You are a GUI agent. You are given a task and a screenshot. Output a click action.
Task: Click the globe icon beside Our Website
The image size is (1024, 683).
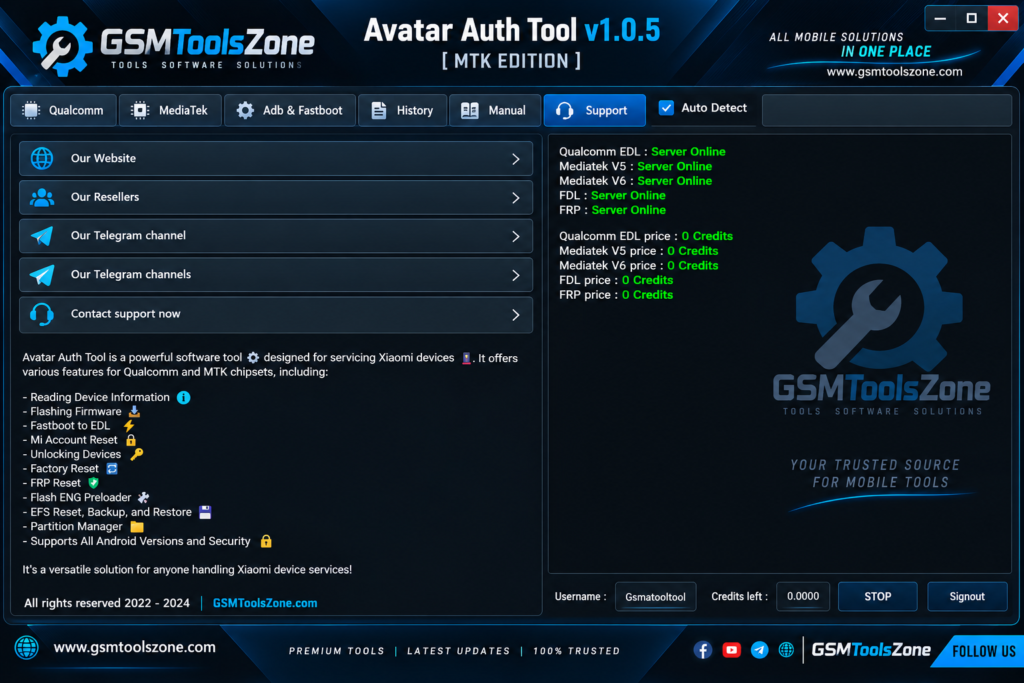point(42,158)
